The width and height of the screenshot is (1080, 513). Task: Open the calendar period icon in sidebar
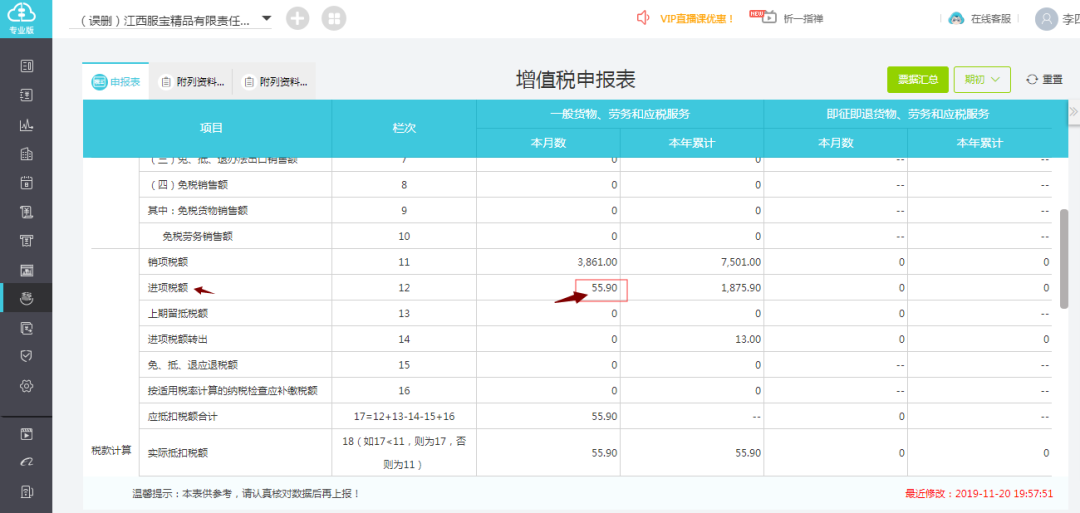(27, 182)
